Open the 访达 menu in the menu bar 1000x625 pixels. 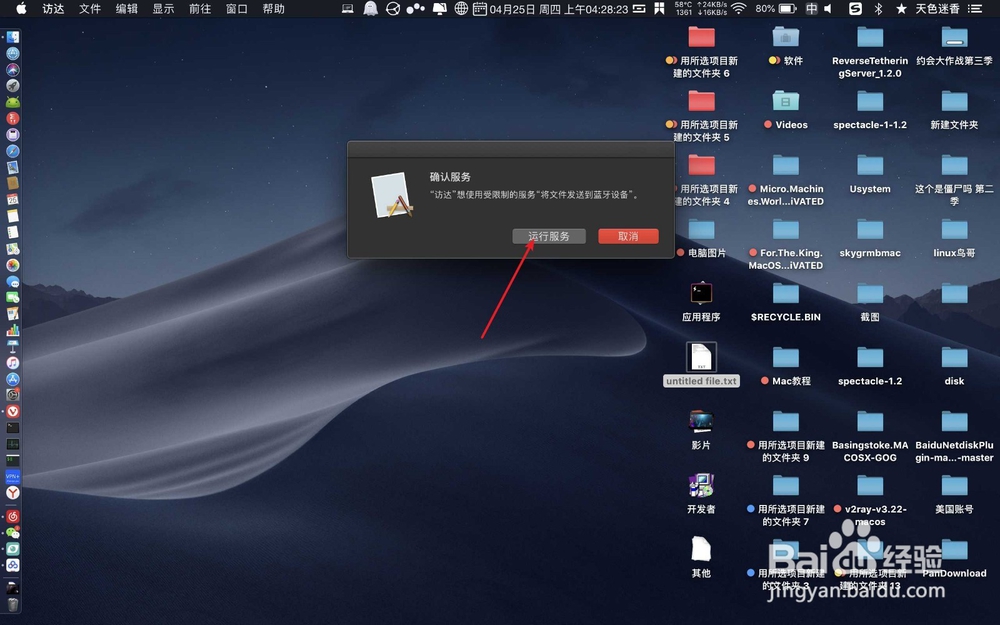53,8
